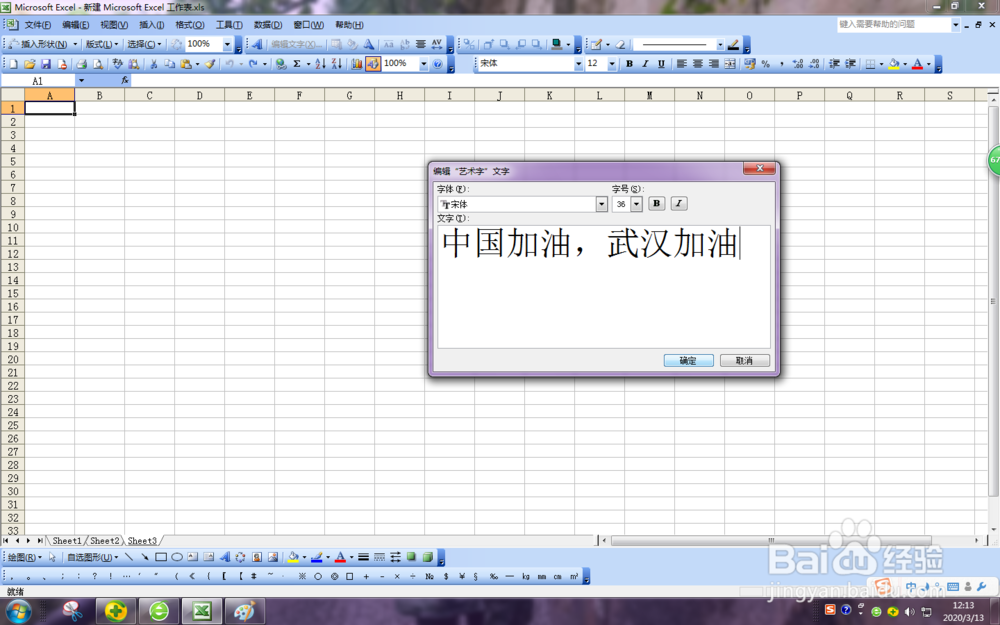Viewport: 1000px width, 625px height.
Task: Click the Erase Border eraser icon
Action: tap(620, 45)
